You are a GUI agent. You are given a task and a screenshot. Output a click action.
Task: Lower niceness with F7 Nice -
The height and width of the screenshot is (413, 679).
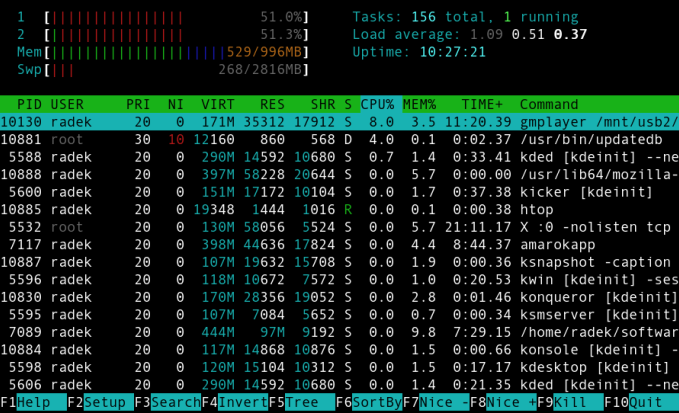pyautogui.click(x=436, y=403)
